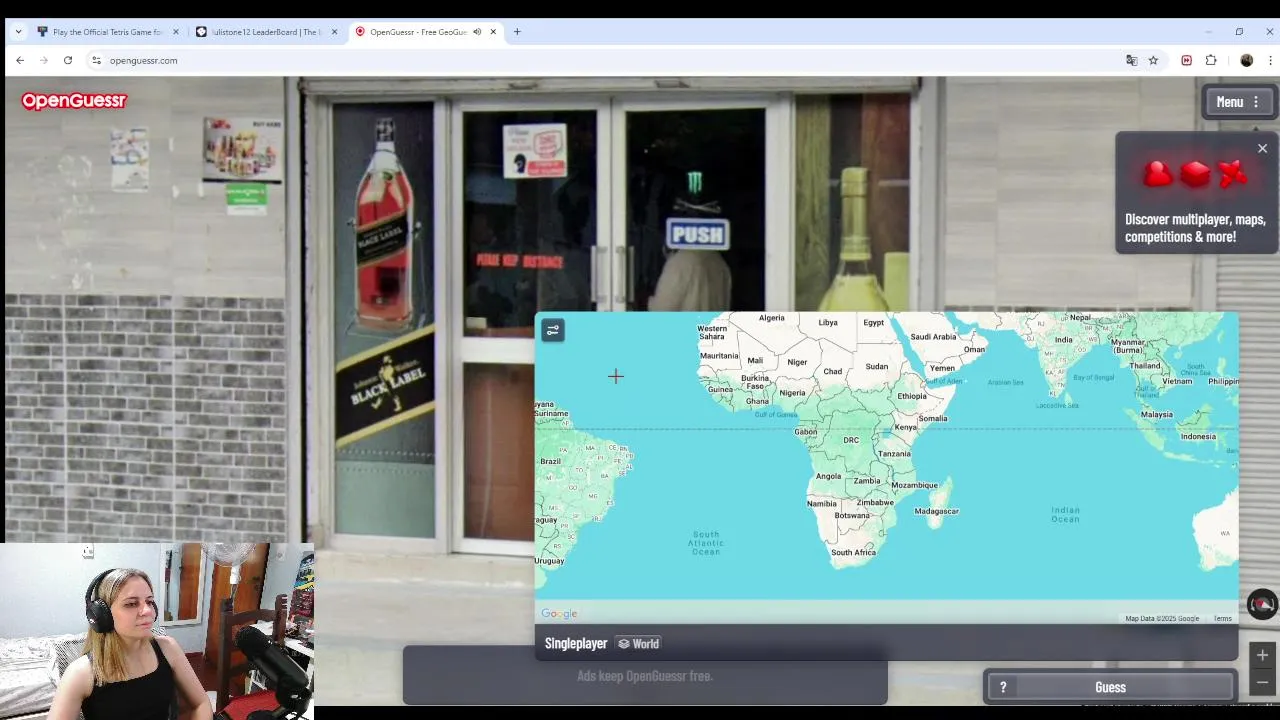Click Saudi Arabia on the map
The width and height of the screenshot is (1280, 720).
click(933, 337)
